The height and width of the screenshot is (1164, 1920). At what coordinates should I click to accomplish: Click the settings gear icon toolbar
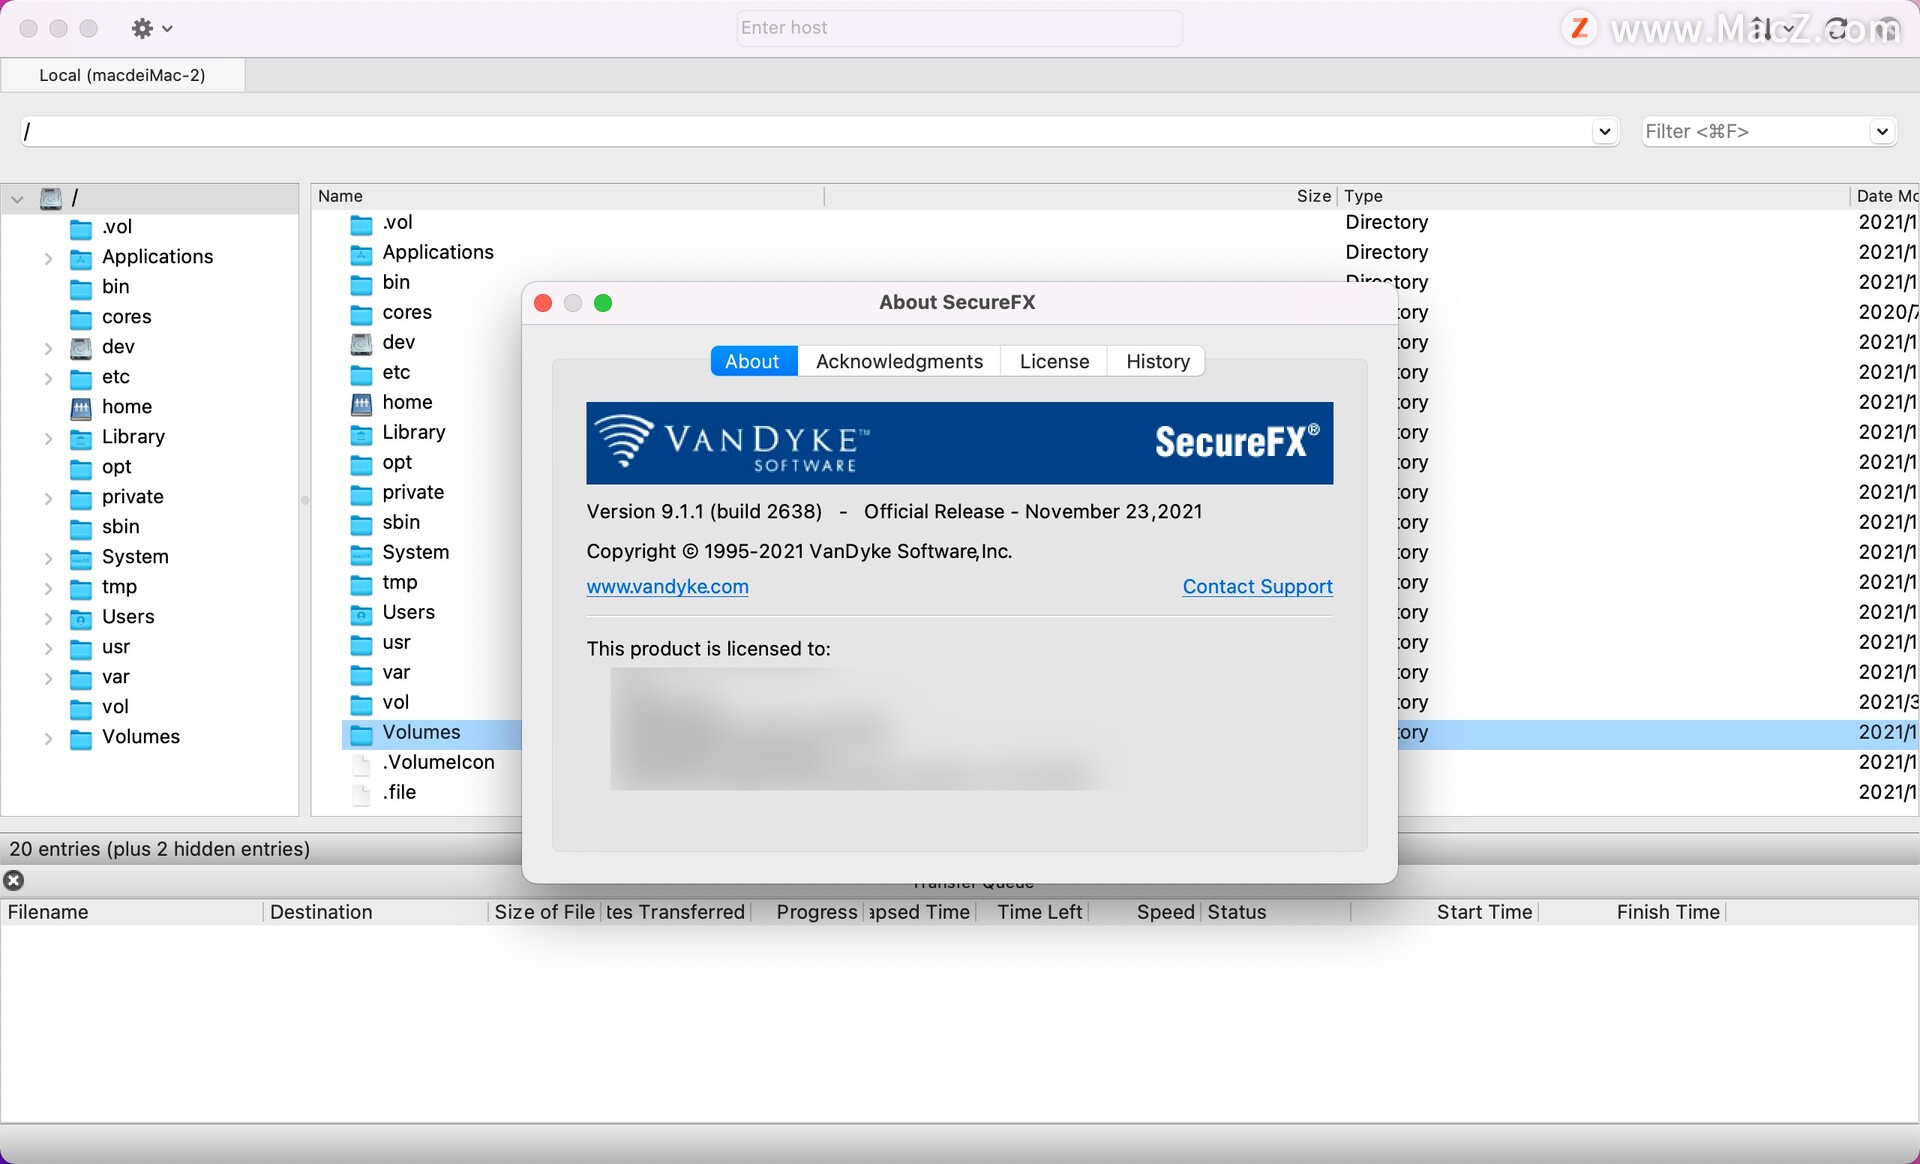coord(143,25)
